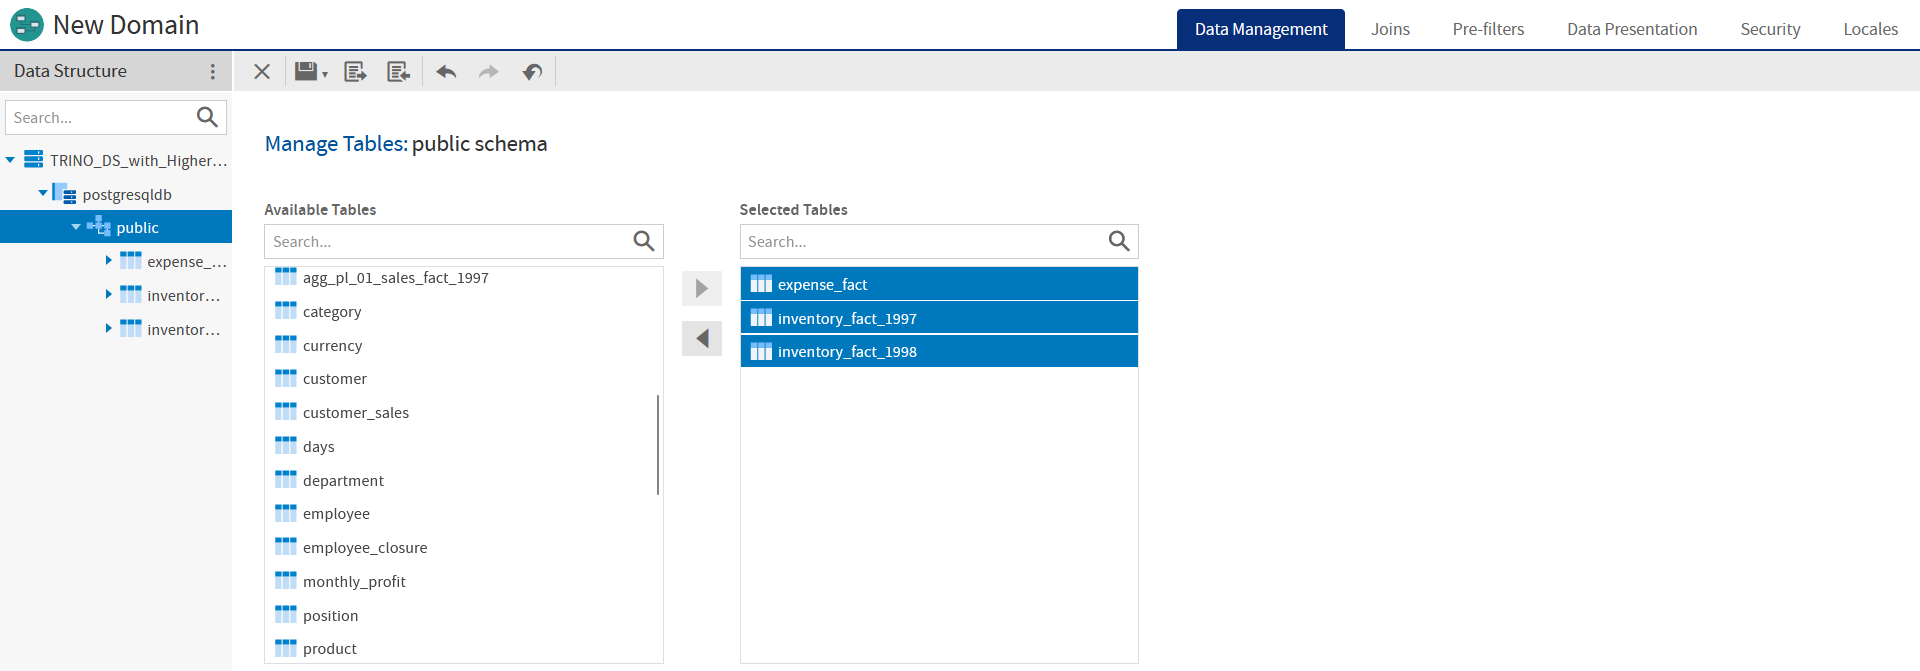Click the Selected Tables search magnifier icon
The height and width of the screenshot is (671, 1920).
pos(1119,241)
